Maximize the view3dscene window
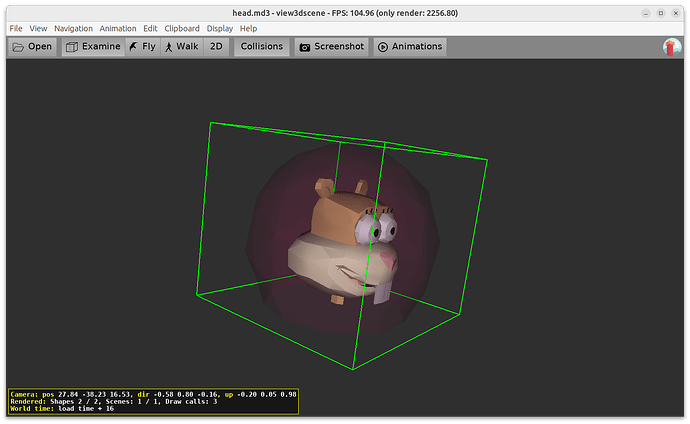690x424 pixels. tap(661, 13)
